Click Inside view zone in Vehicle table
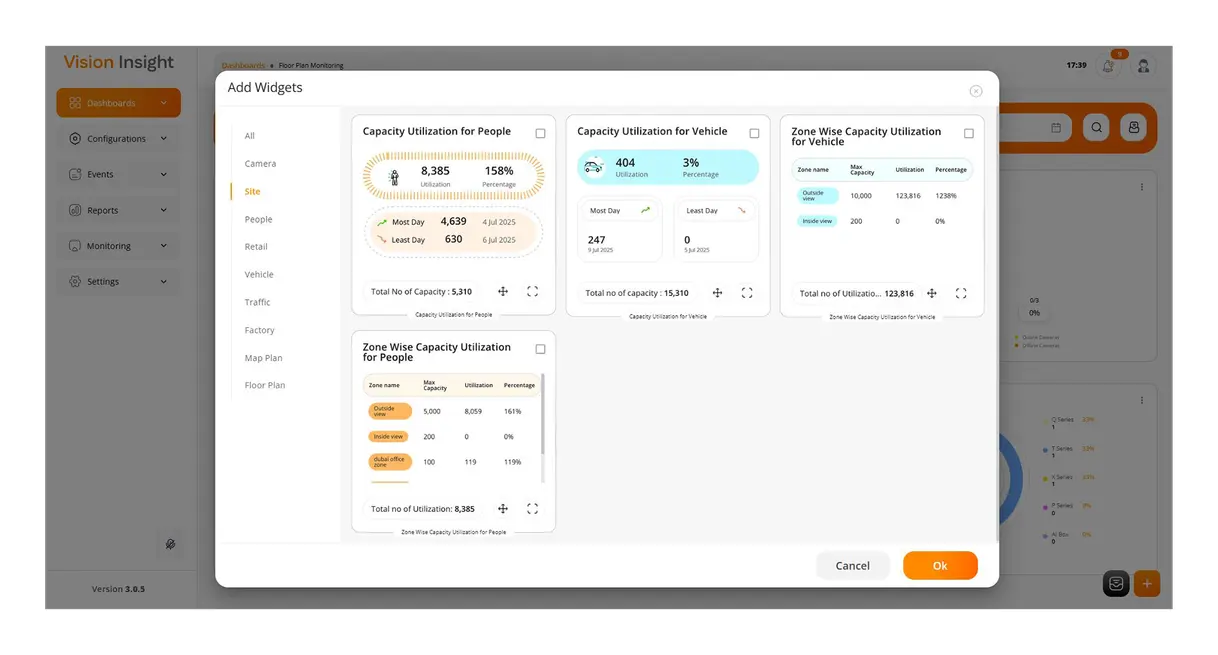The height and width of the screenshot is (655, 1218). click(817, 221)
